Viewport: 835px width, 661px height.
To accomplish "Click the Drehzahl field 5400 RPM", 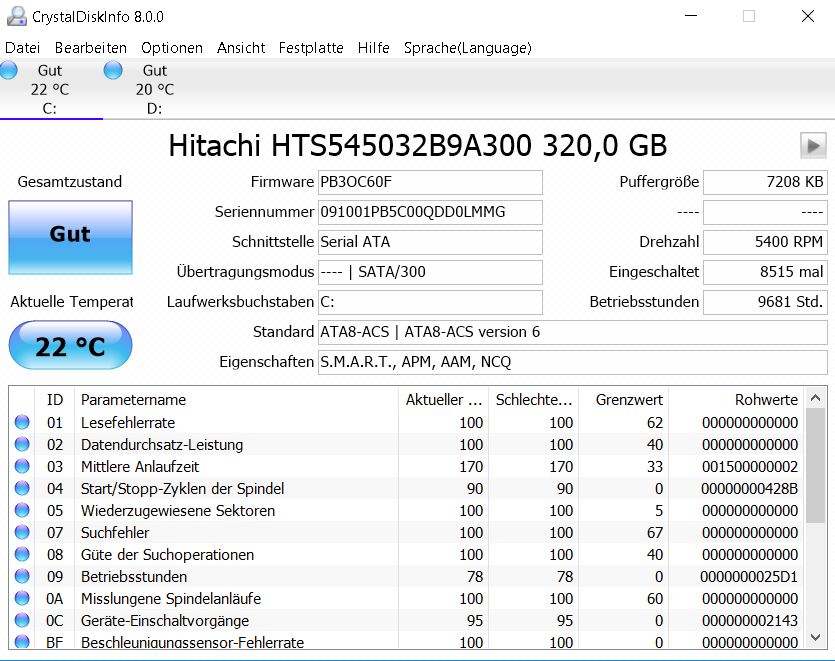I will click(x=765, y=242).
